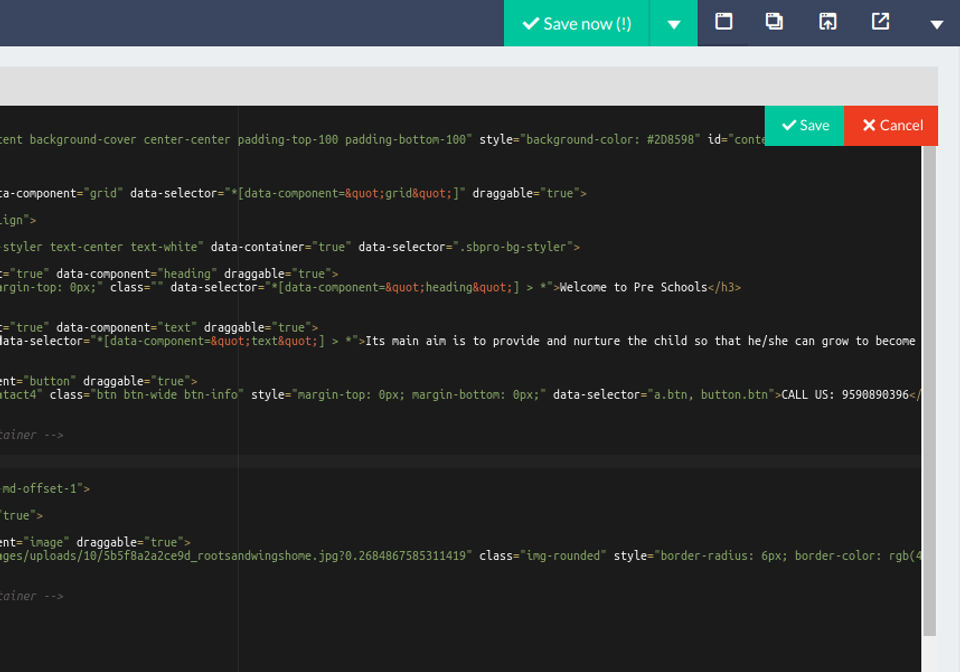The width and height of the screenshot is (960, 672).
Task: Click the '.sbpro-bg-styler' selector value
Action: [x=513, y=247]
